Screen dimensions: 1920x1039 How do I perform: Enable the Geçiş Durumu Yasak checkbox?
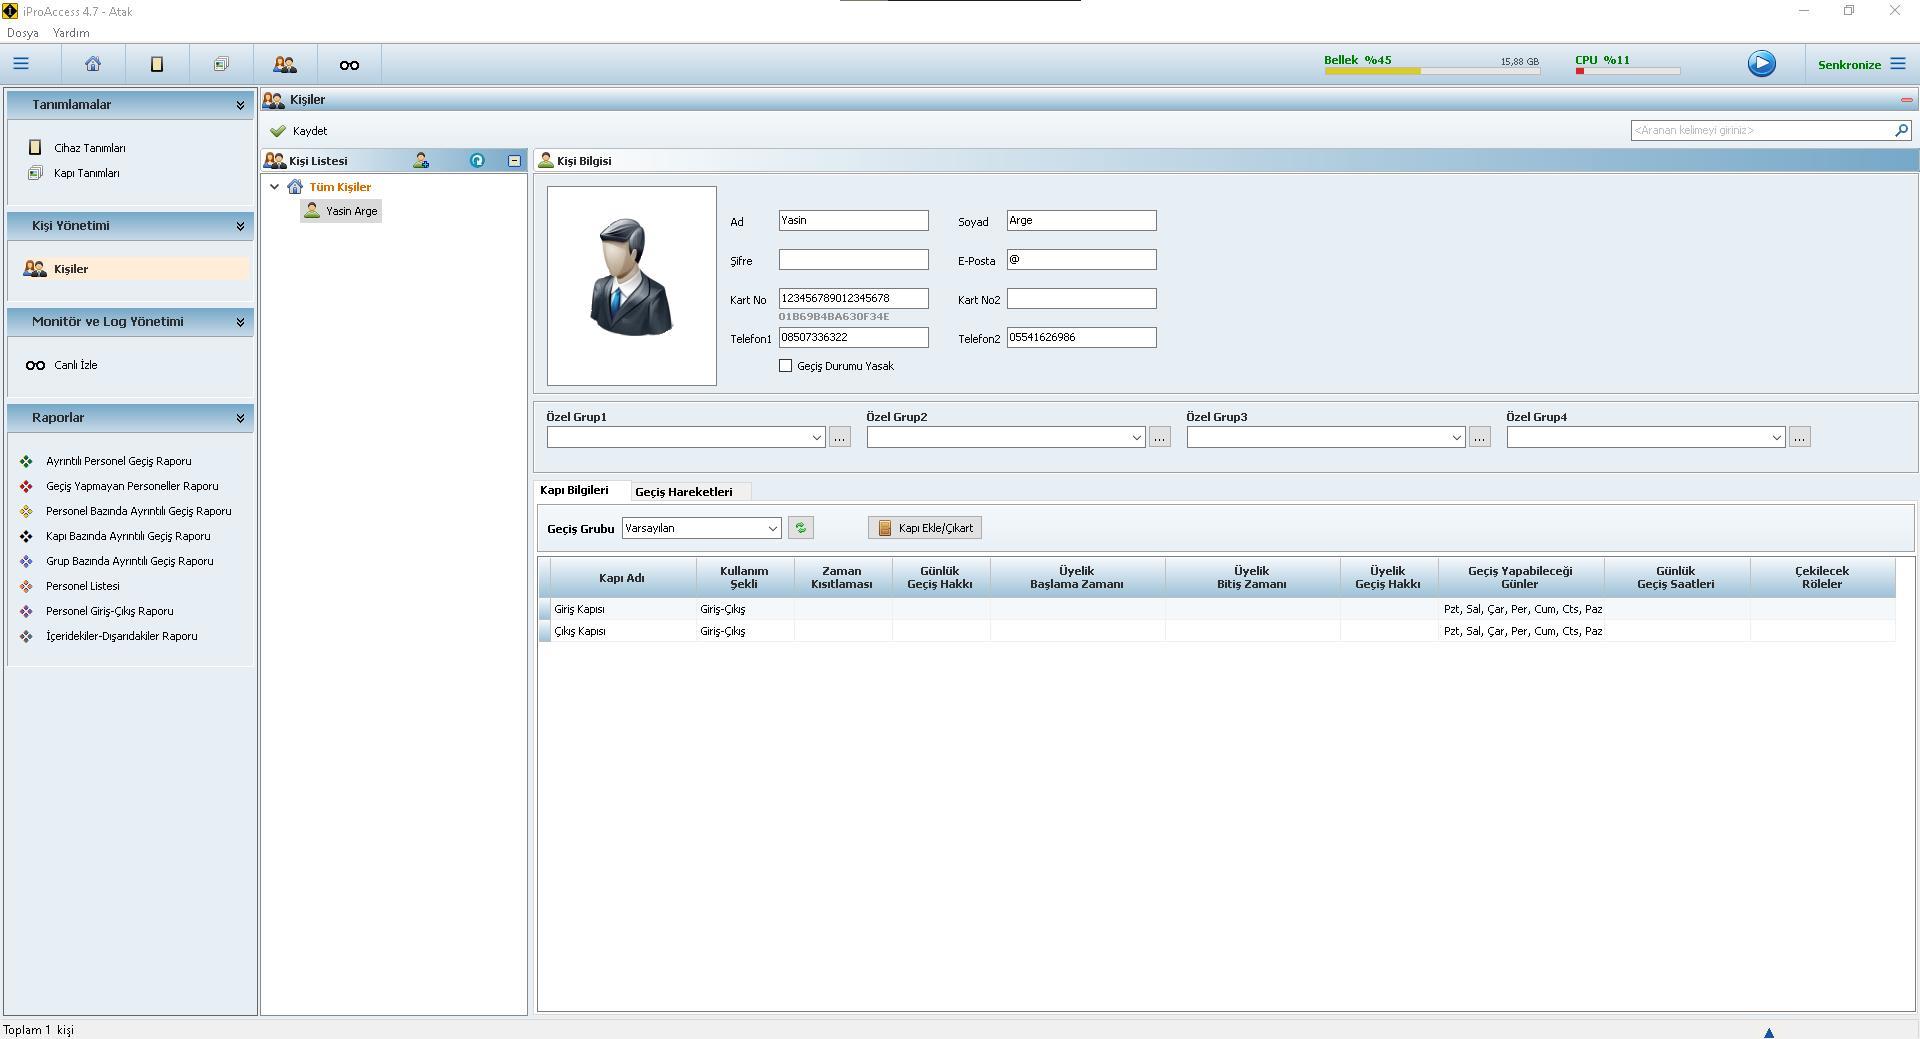(x=786, y=366)
